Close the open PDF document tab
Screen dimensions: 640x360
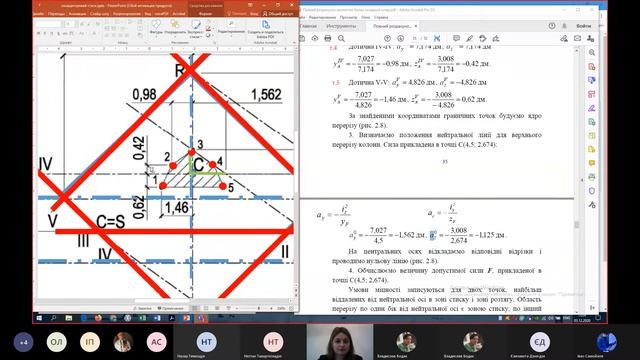pos(416,26)
